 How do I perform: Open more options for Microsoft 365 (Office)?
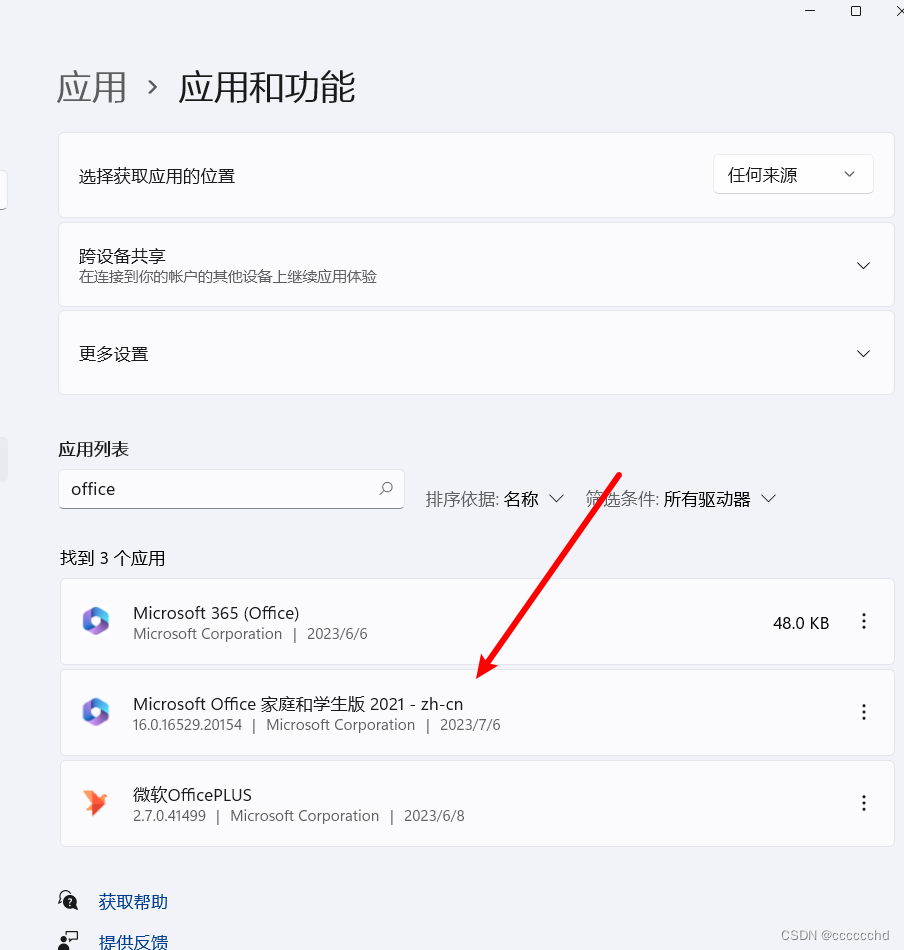864,621
